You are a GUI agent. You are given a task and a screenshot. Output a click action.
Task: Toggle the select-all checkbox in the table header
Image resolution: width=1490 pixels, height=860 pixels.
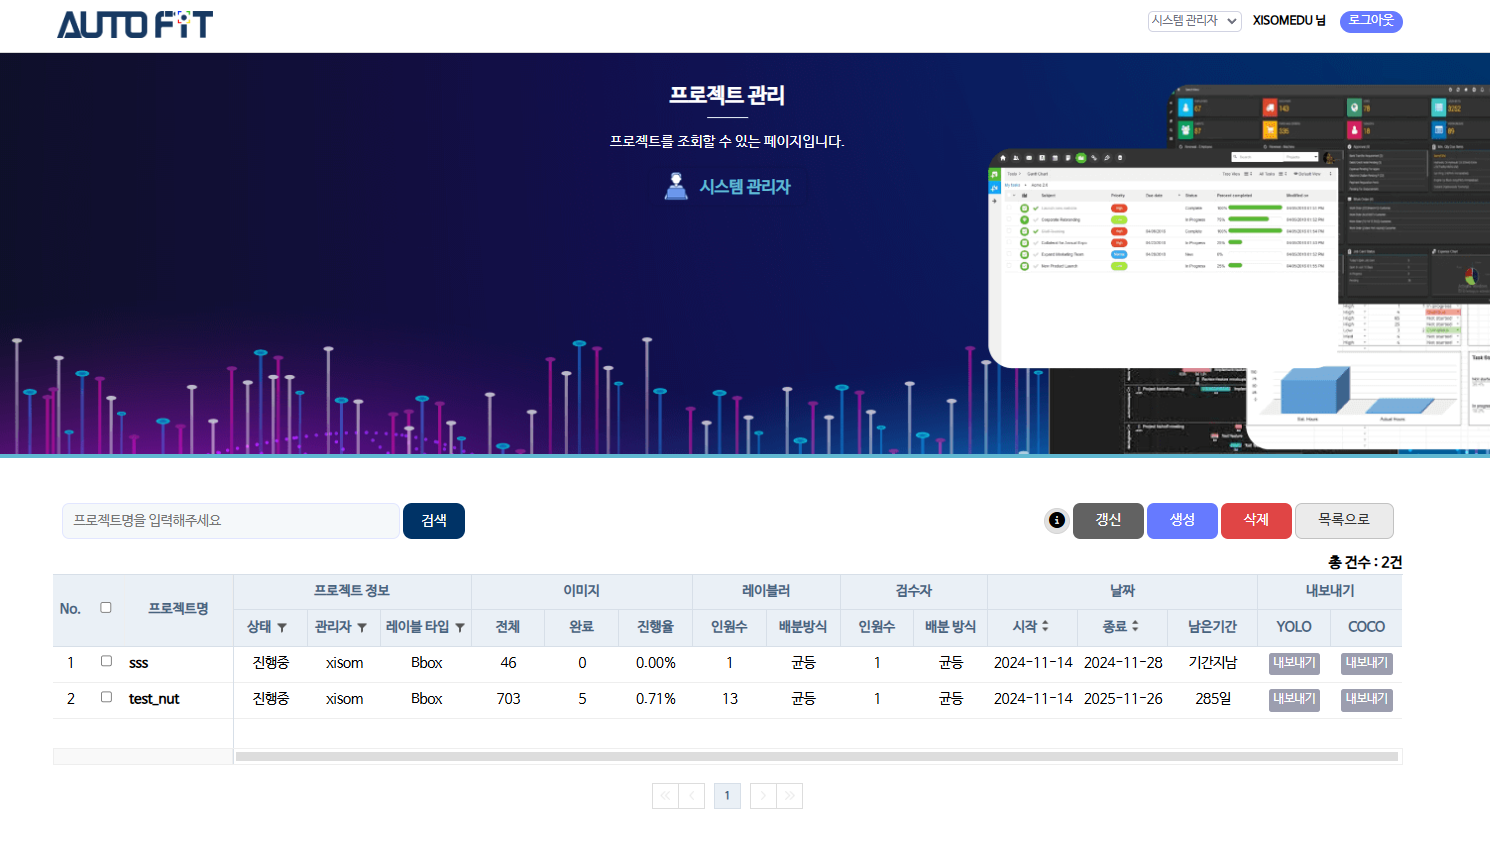(x=106, y=608)
